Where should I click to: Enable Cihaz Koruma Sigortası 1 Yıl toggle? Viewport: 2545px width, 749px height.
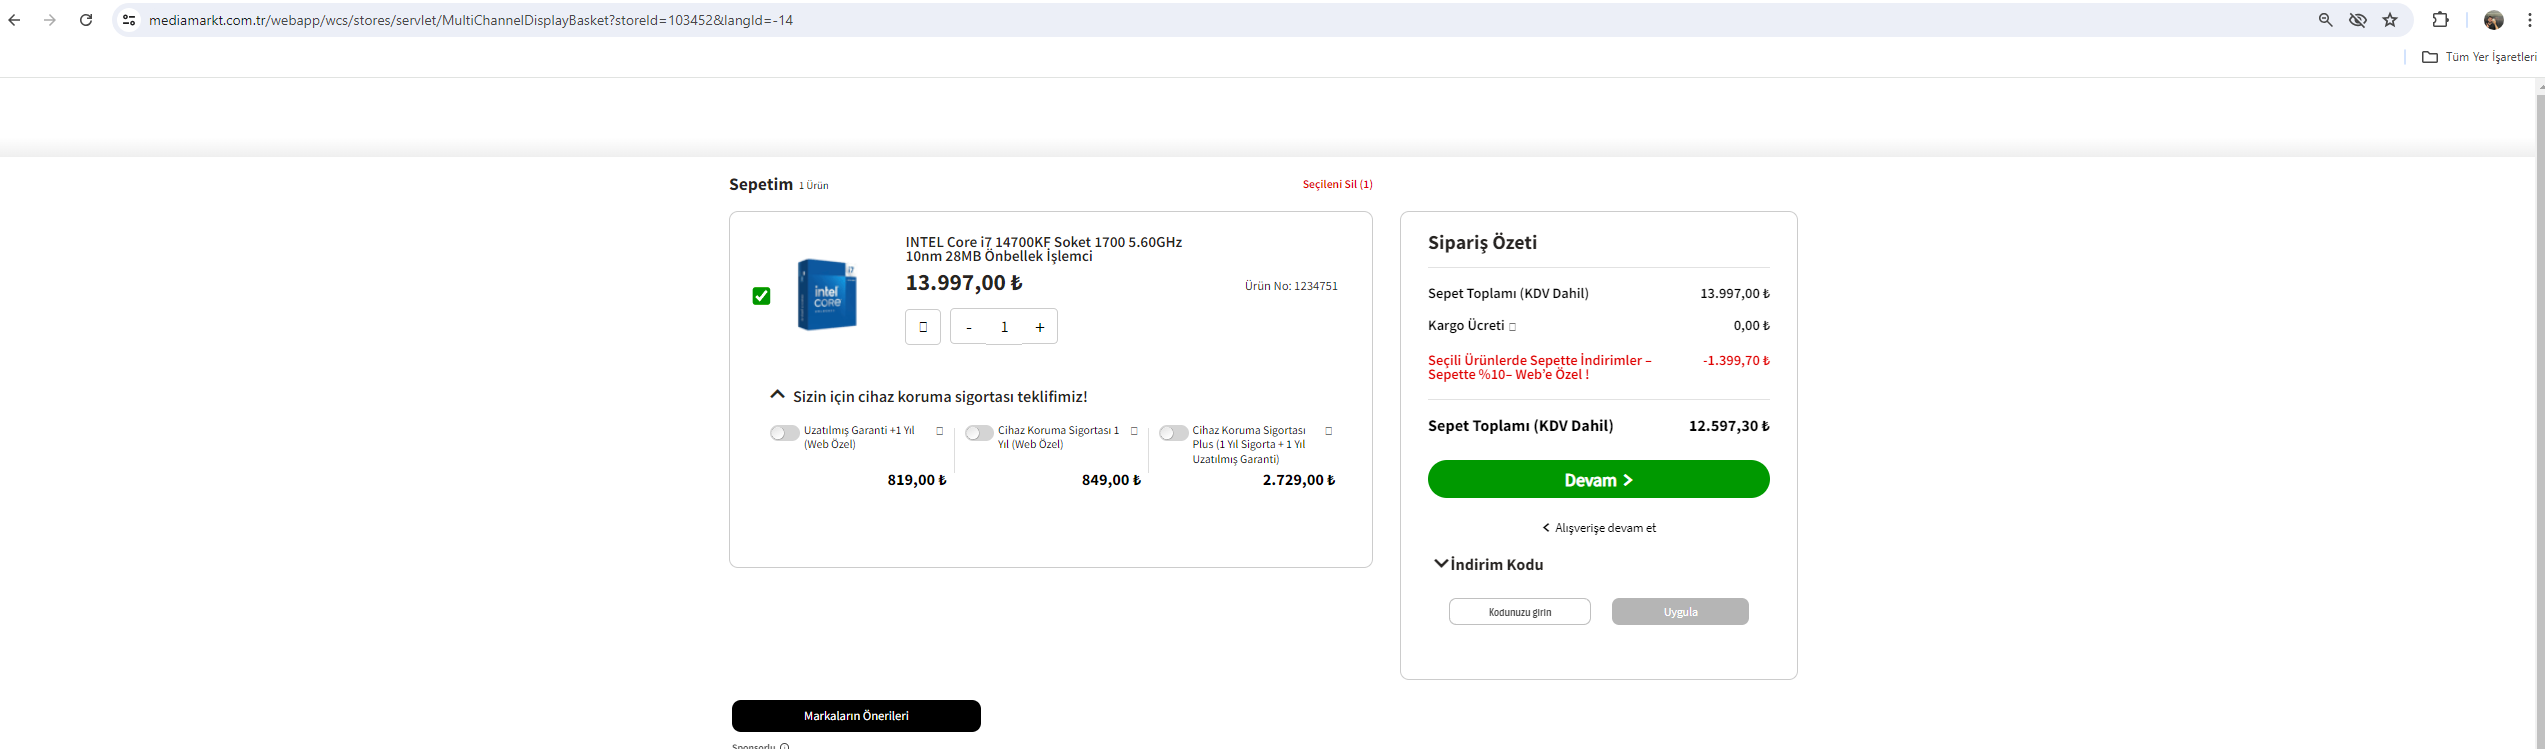[x=978, y=433]
